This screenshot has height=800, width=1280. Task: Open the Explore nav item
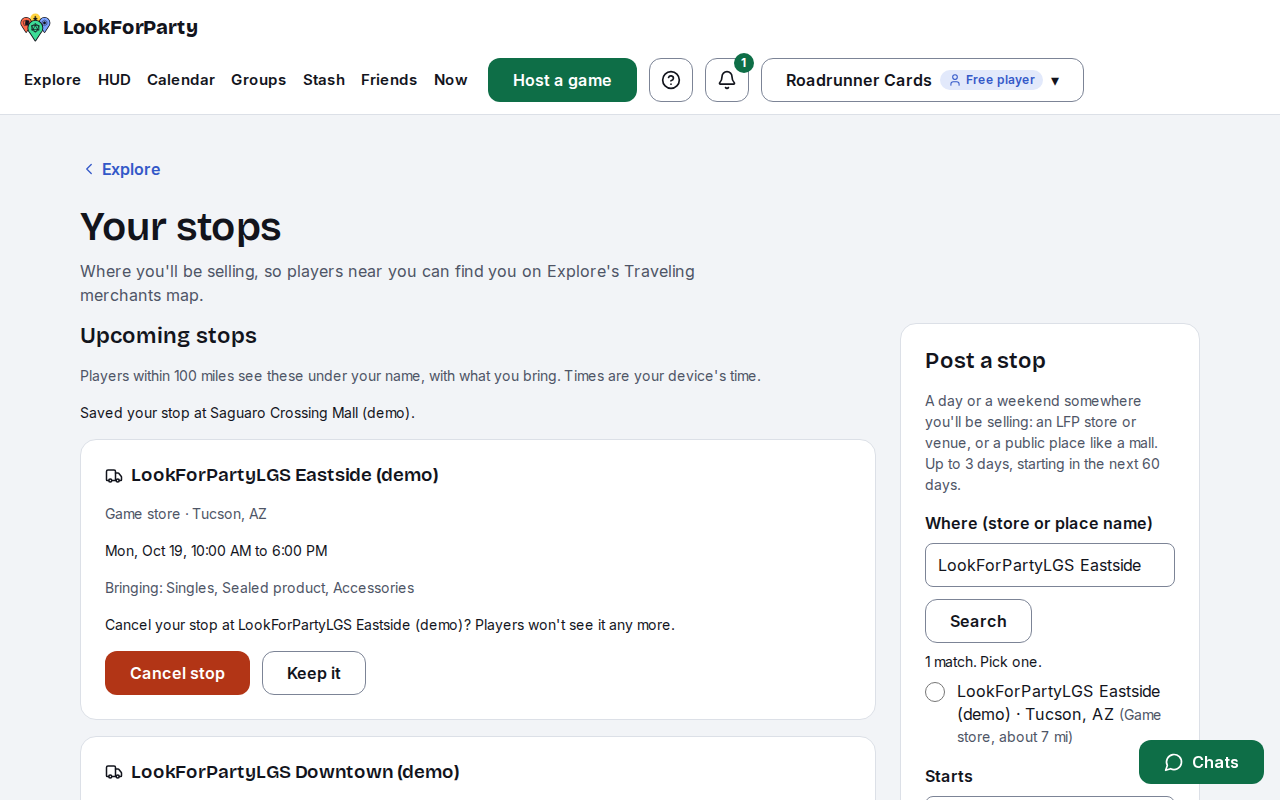pos(52,80)
